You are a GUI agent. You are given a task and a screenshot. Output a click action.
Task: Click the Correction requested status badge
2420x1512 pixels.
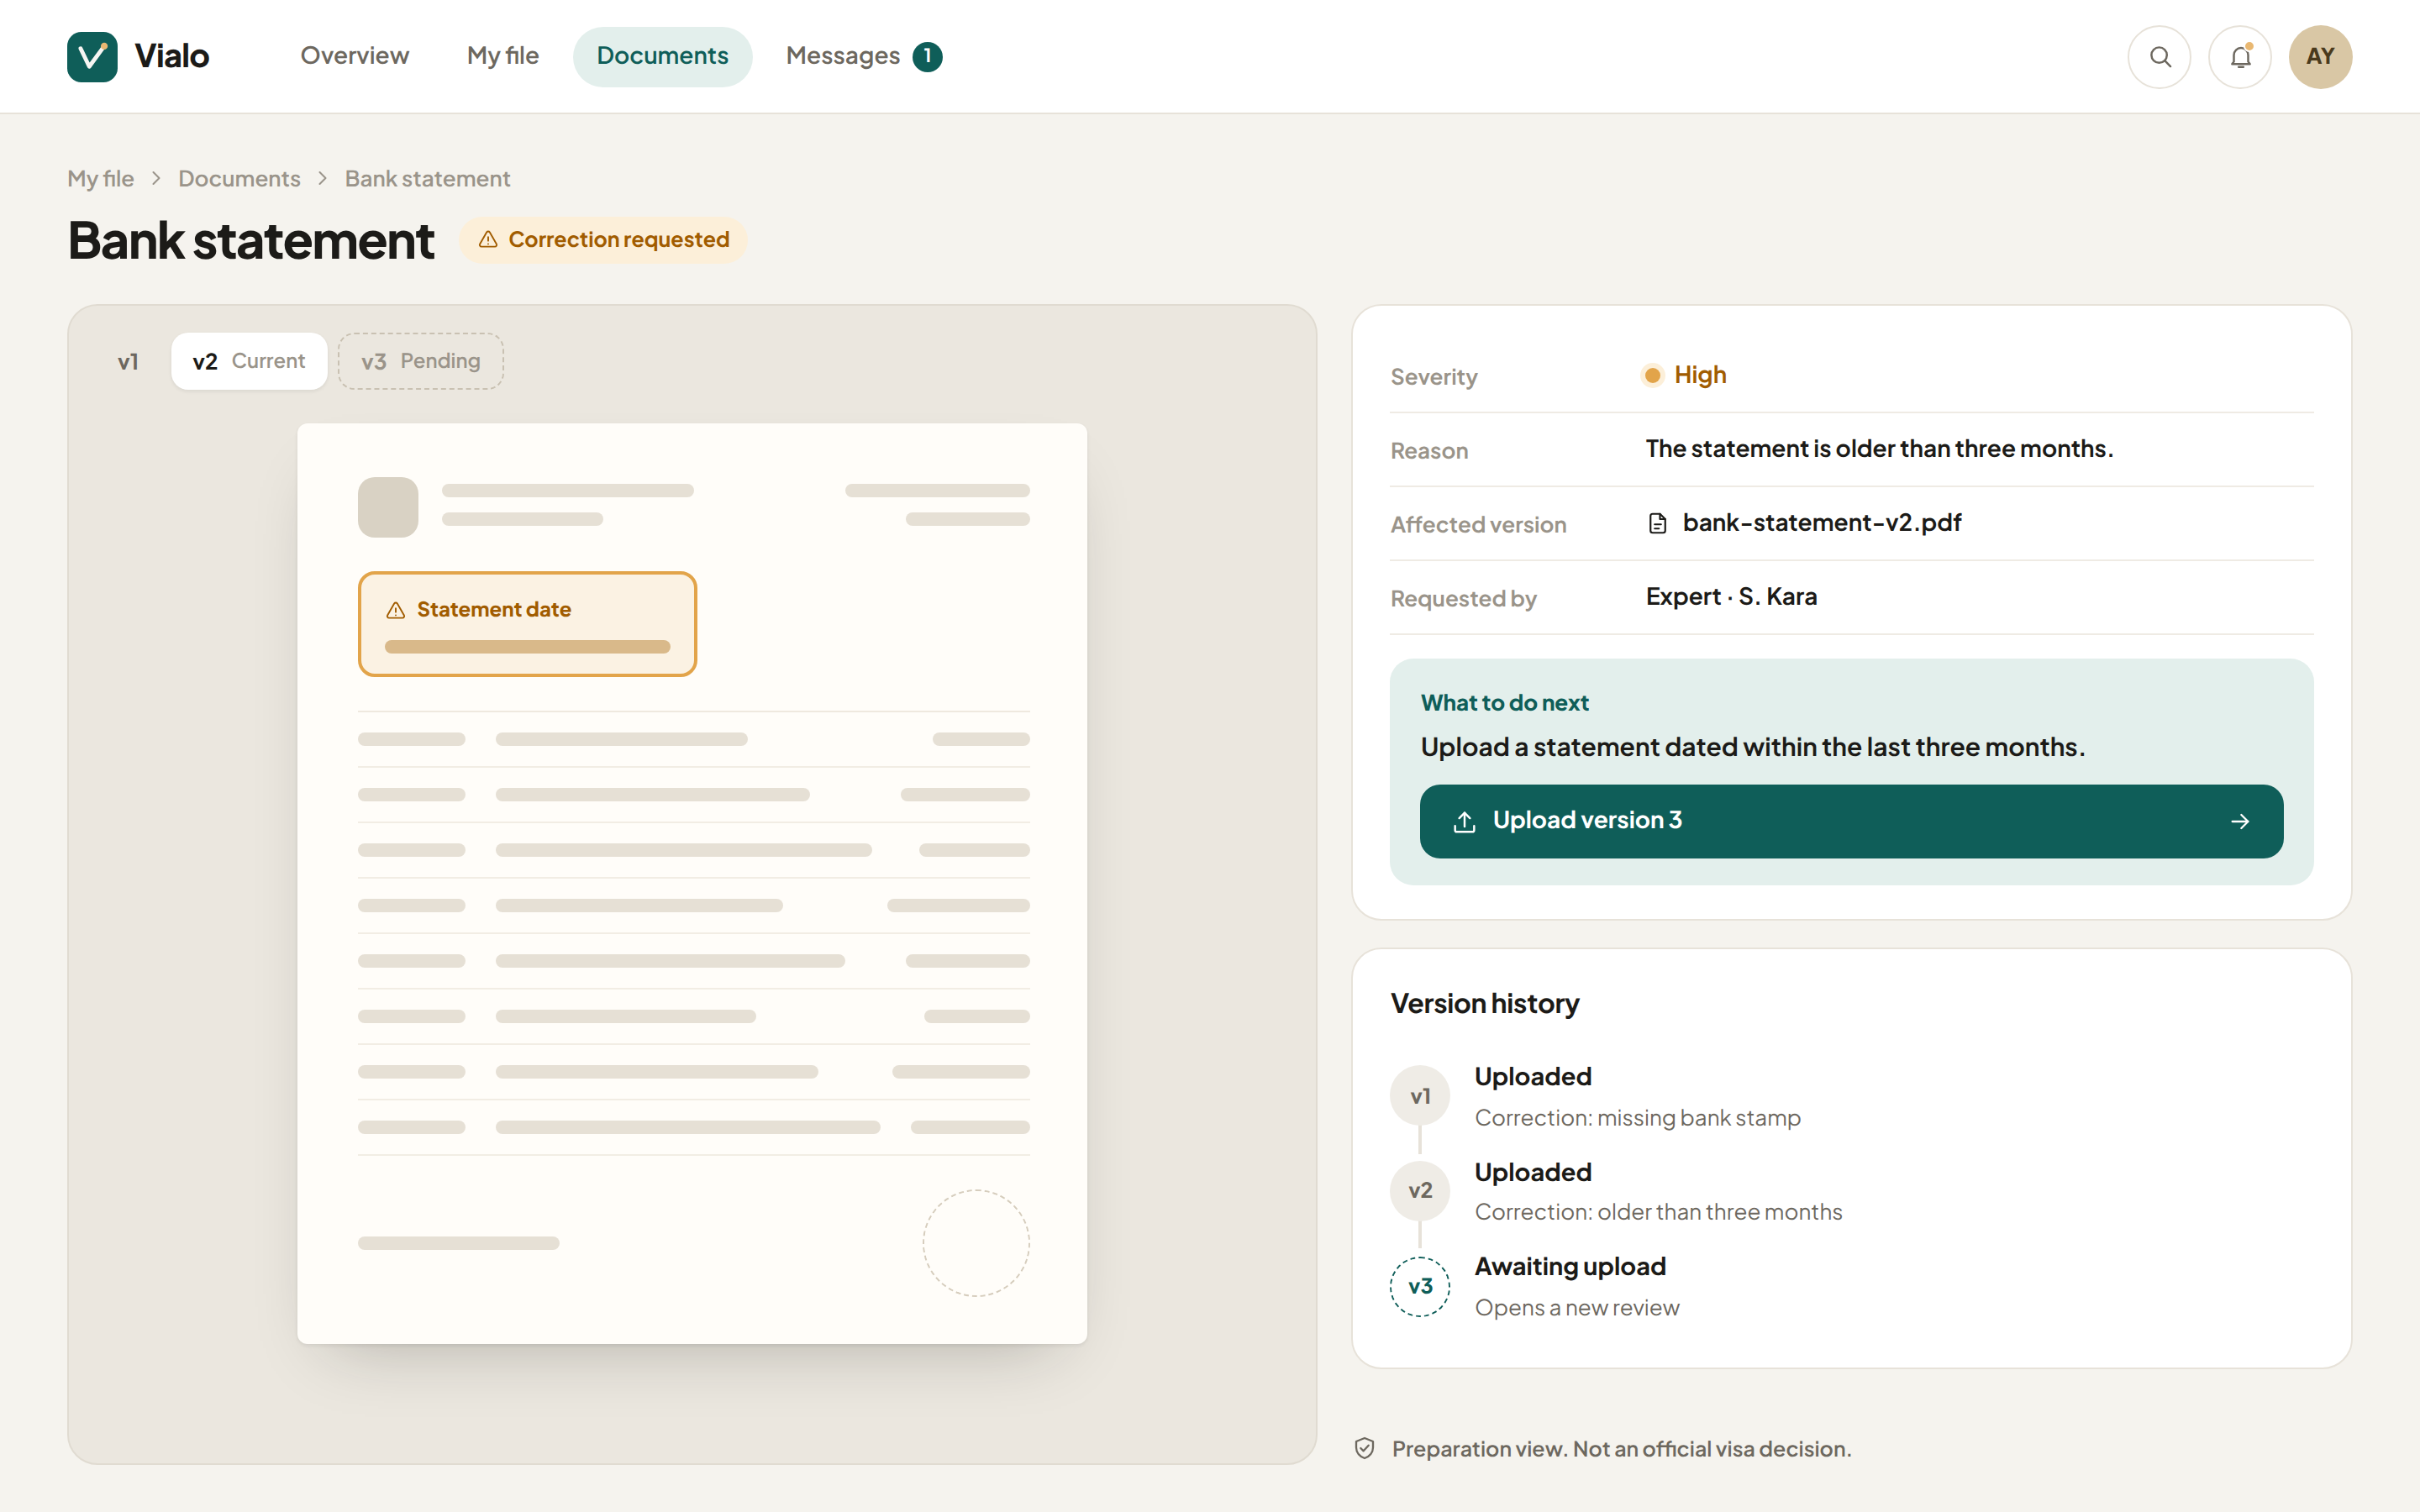pos(603,240)
